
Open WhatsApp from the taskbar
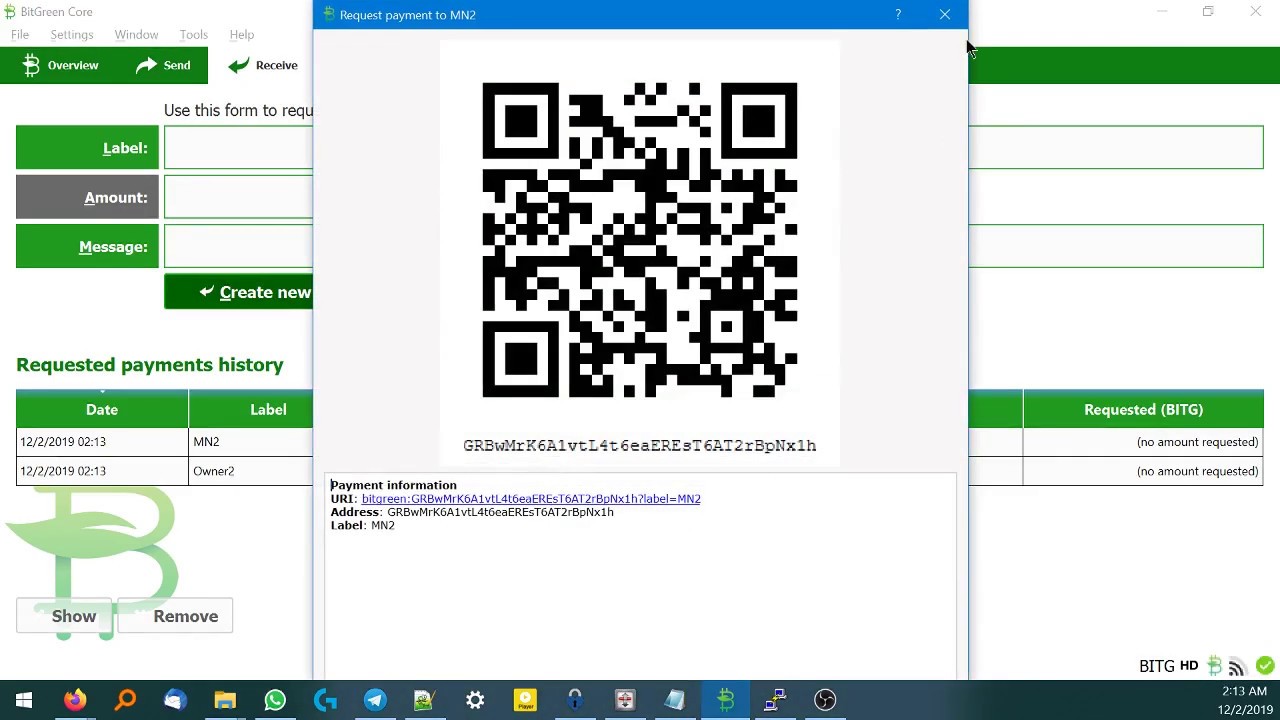tap(275, 700)
